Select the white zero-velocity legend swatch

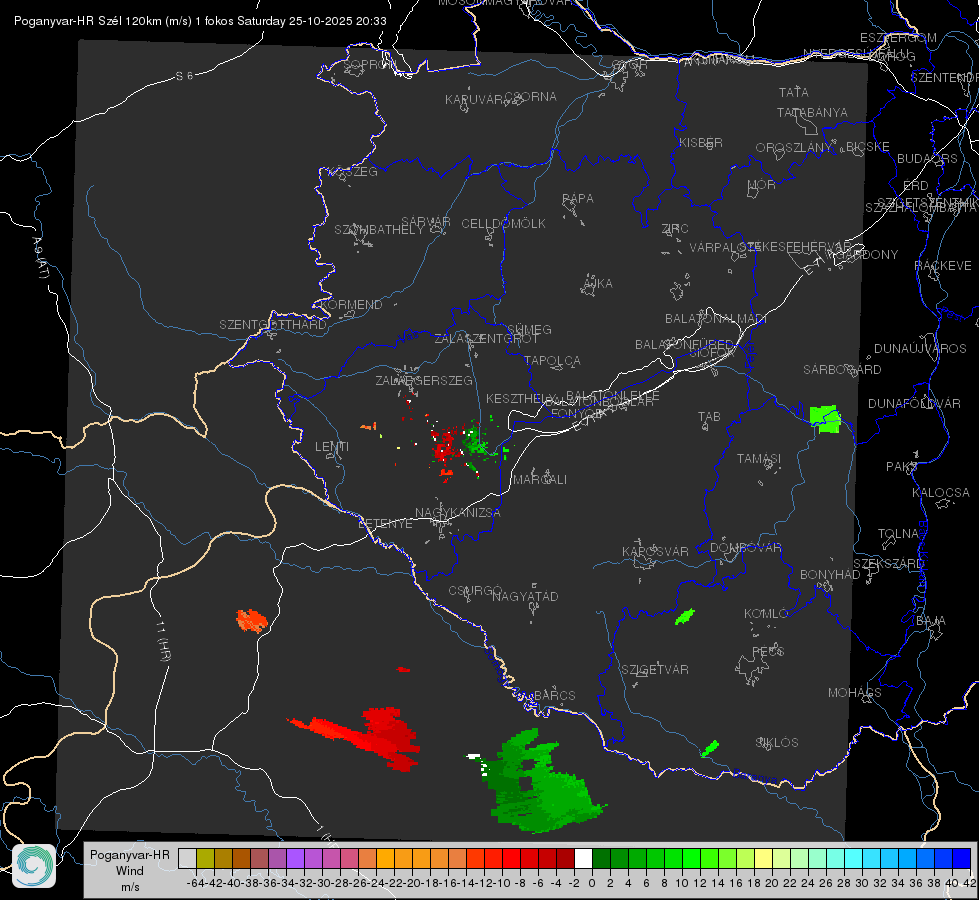coord(583,858)
